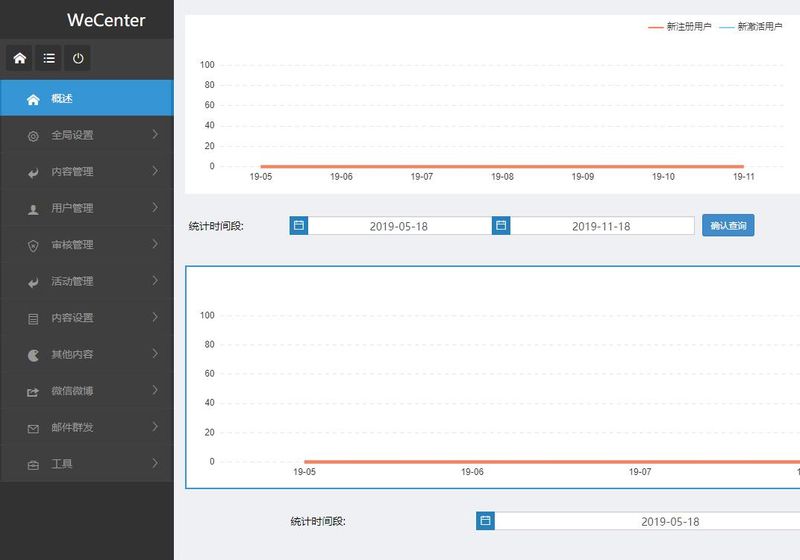Viewport: 800px width, 560px height.
Task: Click the user icon beside 用户管理
Action: [x=33, y=209]
